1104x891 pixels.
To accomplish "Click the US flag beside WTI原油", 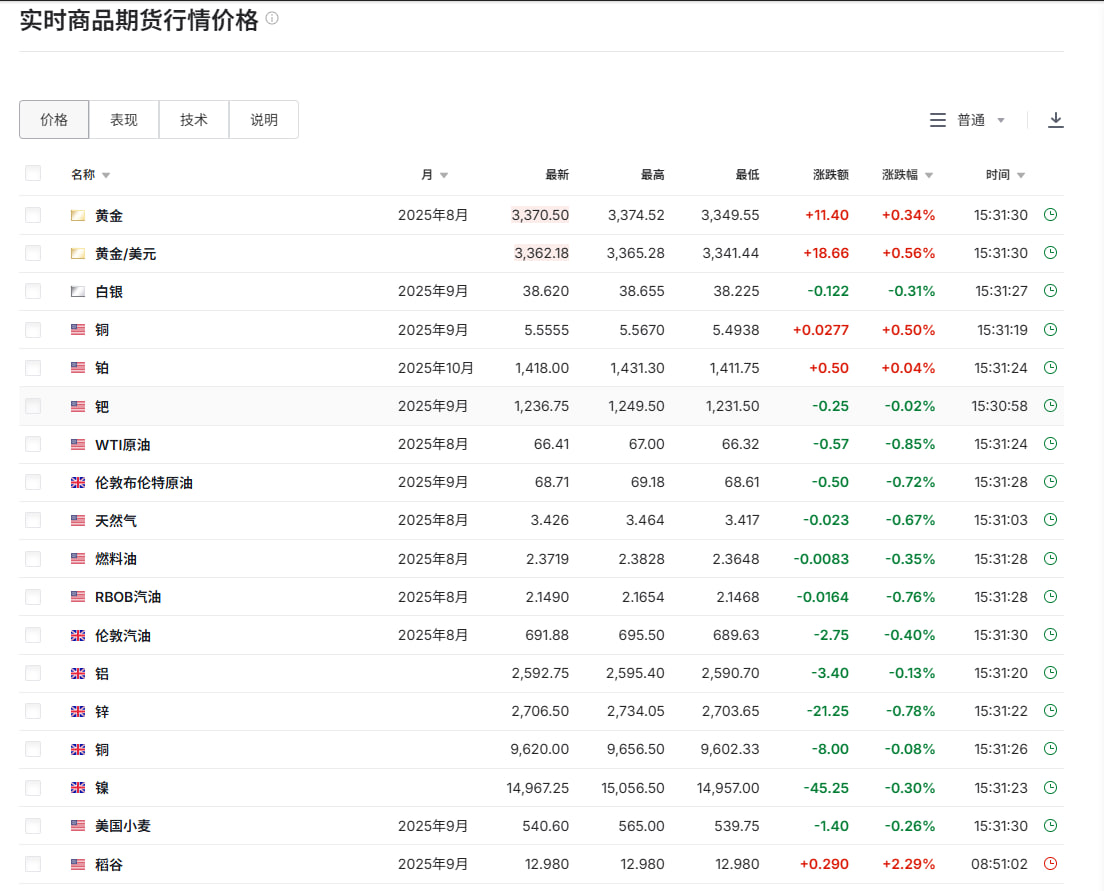I will (x=78, y=444).
